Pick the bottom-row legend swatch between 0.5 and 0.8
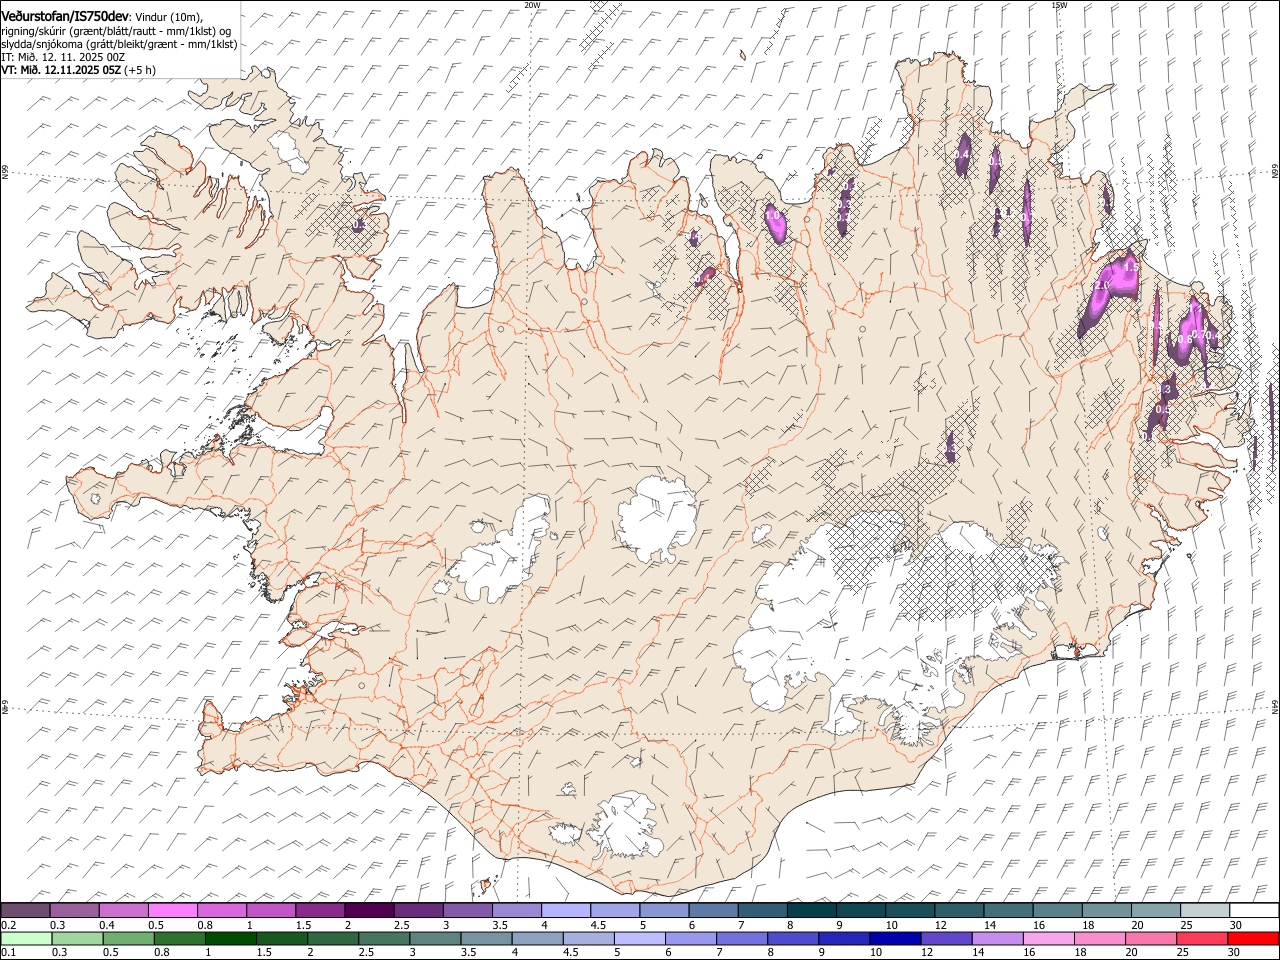This screenshot has height=960, width=1280. click(x=128, y=939)
